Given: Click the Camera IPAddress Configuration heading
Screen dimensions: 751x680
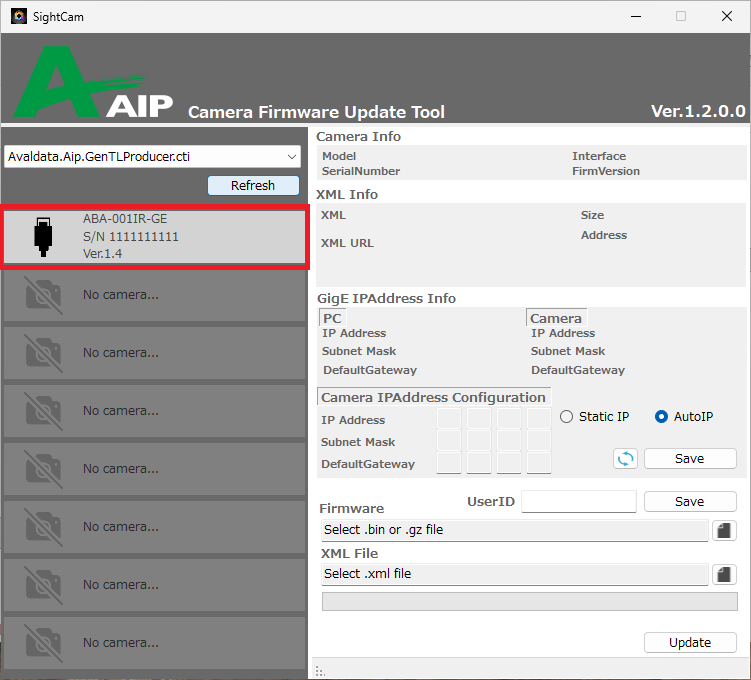Looking at the screenshot, I should click(433, 397).
